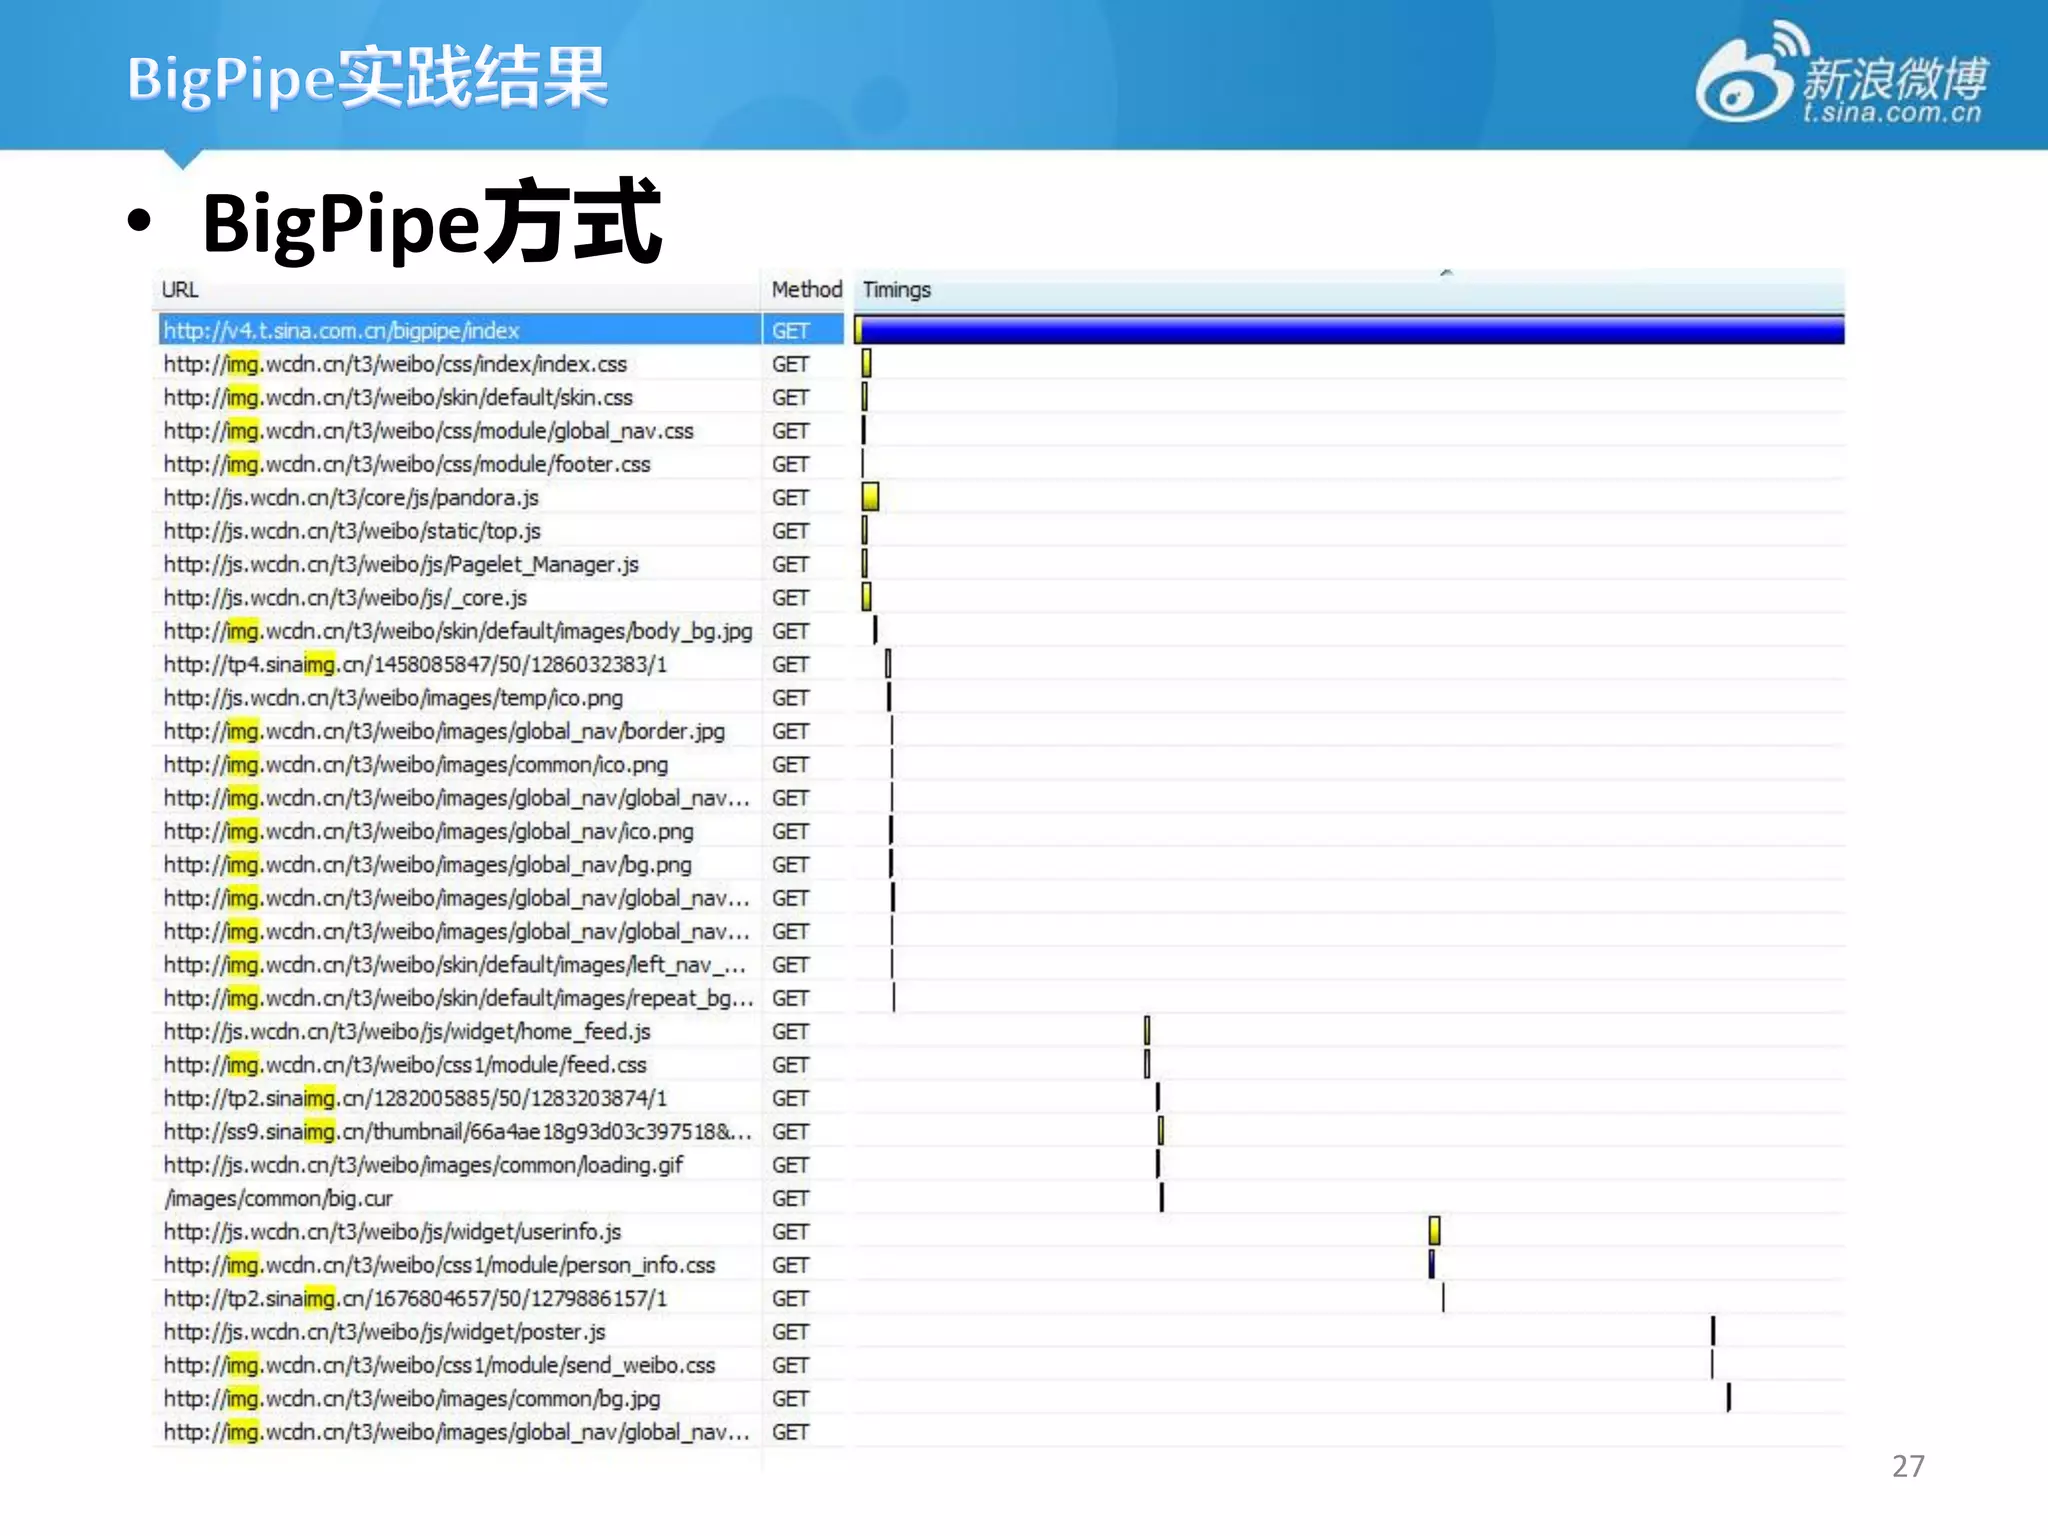Click the yellow timing bar for userinfo.js
The width and height of the screenshot is (2048, 1536).
(x=1434, y=1231)
